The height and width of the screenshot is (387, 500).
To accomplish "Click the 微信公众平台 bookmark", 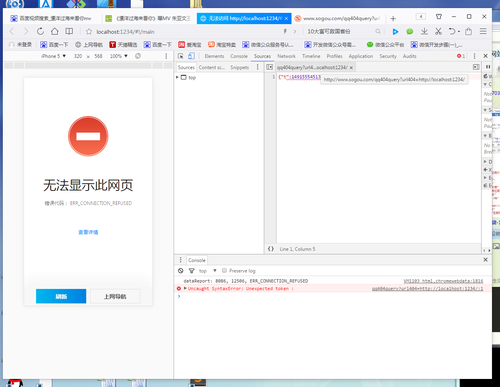I will (x=385, y=44).
